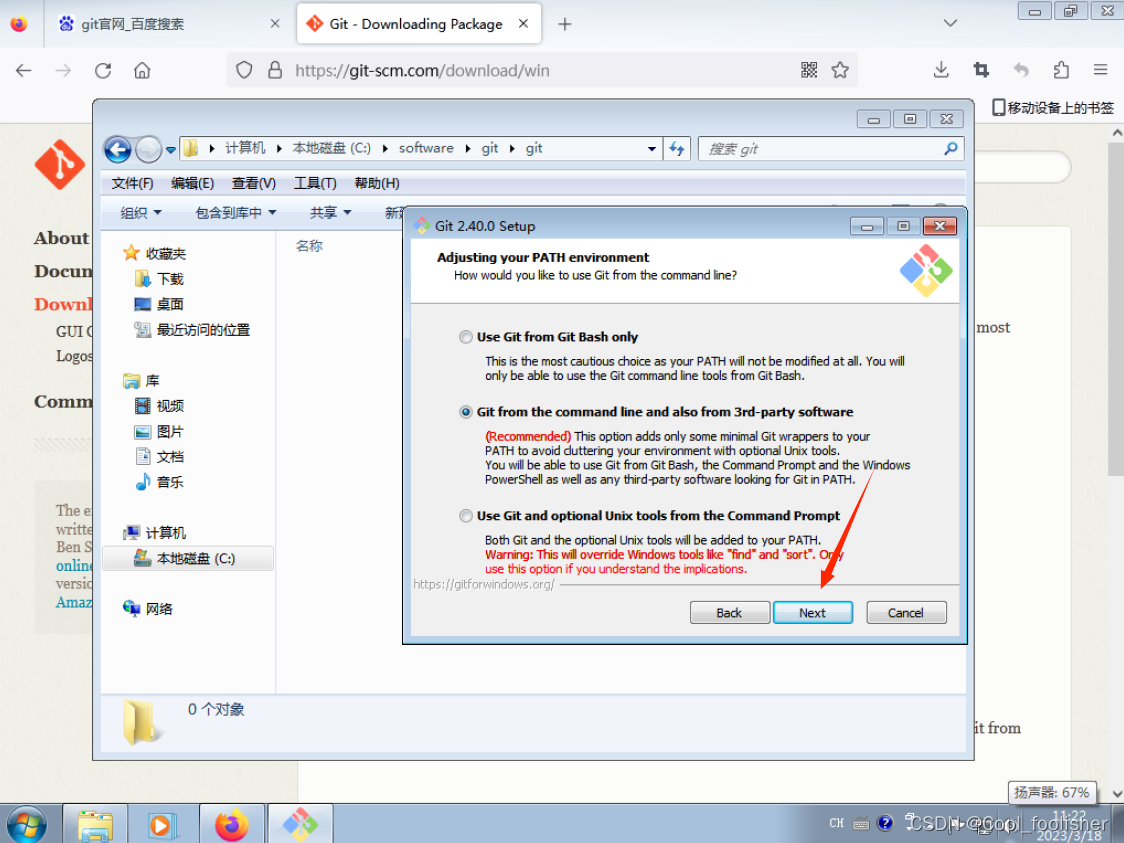This screenshot has width=1124, height=843.
Task: Click the Explorer refresh address button
Action: point(677,149)
